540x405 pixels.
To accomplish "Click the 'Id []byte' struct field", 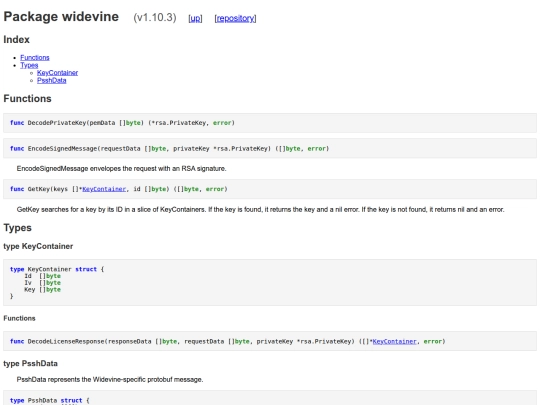I will pyautogui.click(x=42, y=276).
